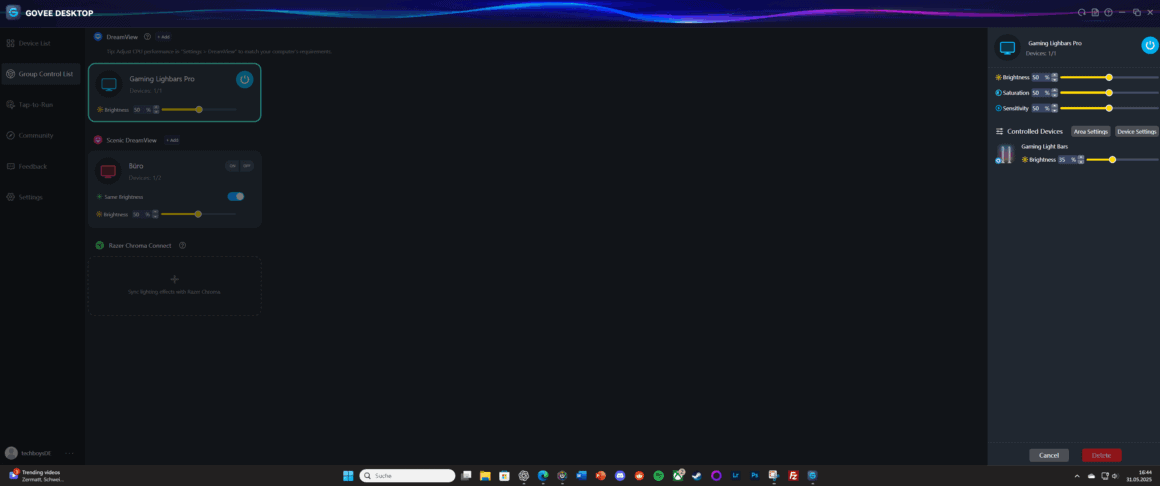The width and height of the screenshot is (1160, 486).
Task: Adjust the Gaming Light Bars brightness slider
Action: pos(1122,159)
